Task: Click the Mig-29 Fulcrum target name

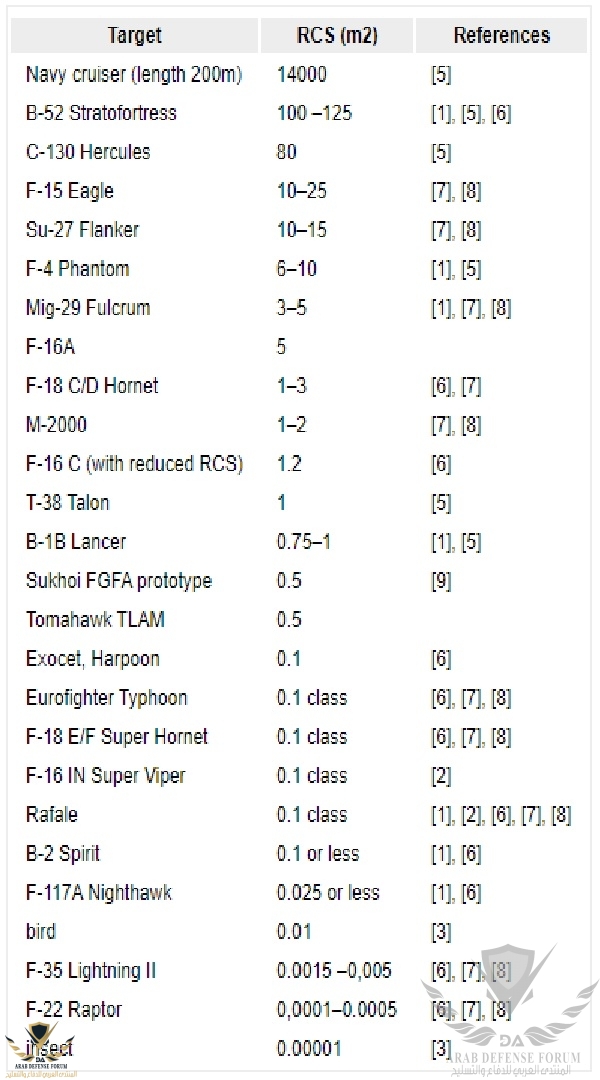Action: pyautogui.click(x=88, y=308)
